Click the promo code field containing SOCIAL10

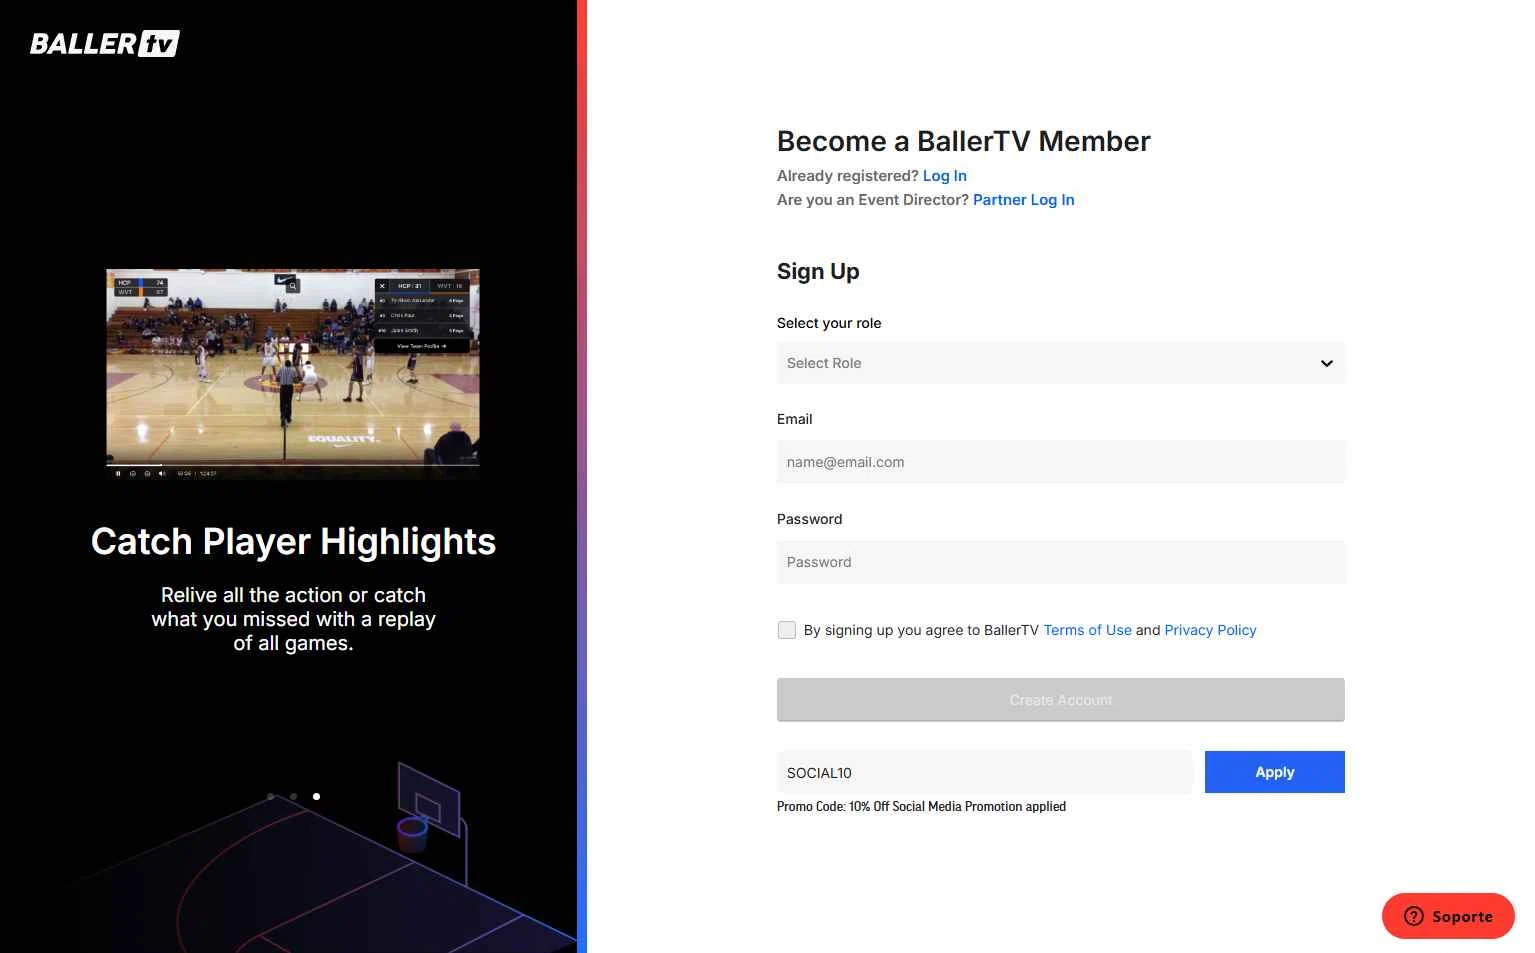(x=984, y=772)
